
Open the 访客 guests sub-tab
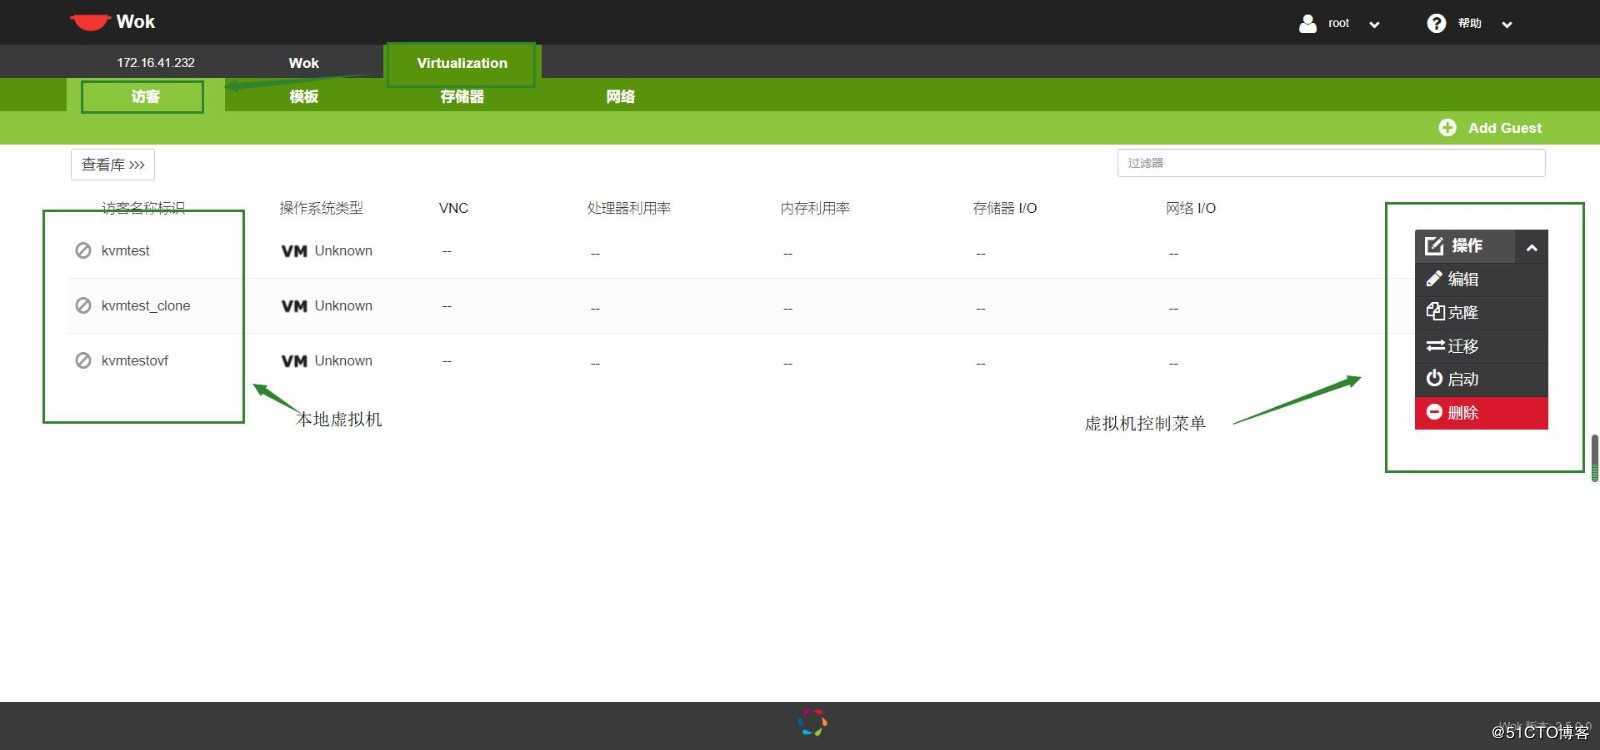click(x=145, y=96)
